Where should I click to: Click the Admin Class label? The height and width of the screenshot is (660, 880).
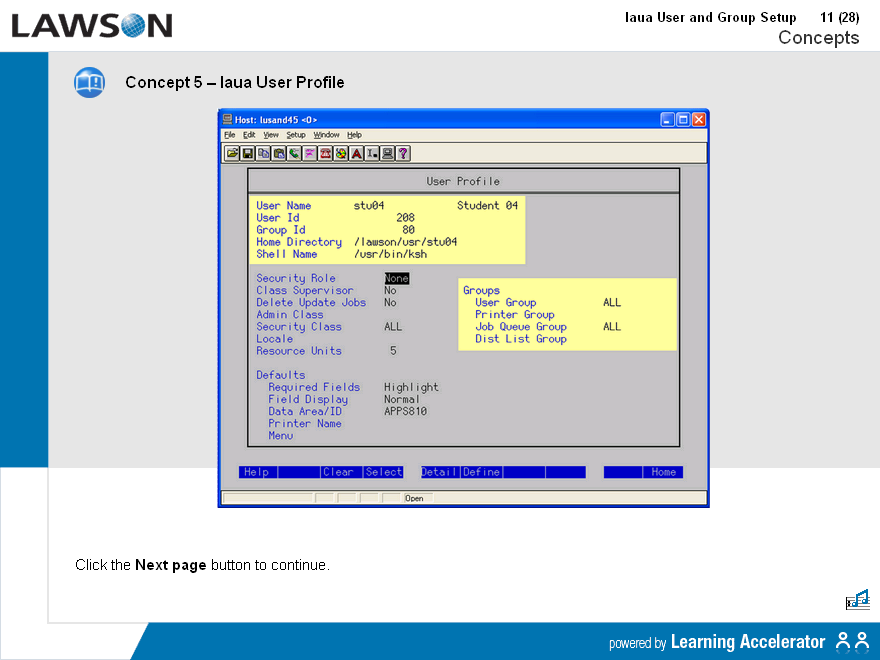pos(290,315)
